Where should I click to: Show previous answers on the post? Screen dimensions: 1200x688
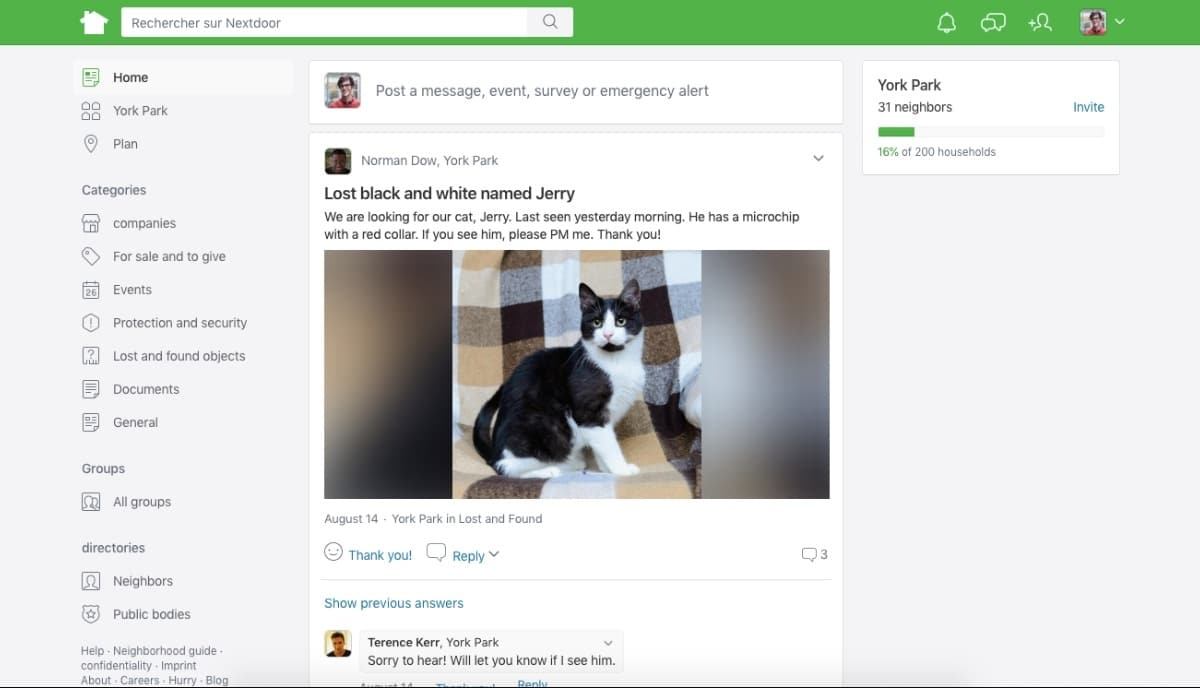(393, 603)
